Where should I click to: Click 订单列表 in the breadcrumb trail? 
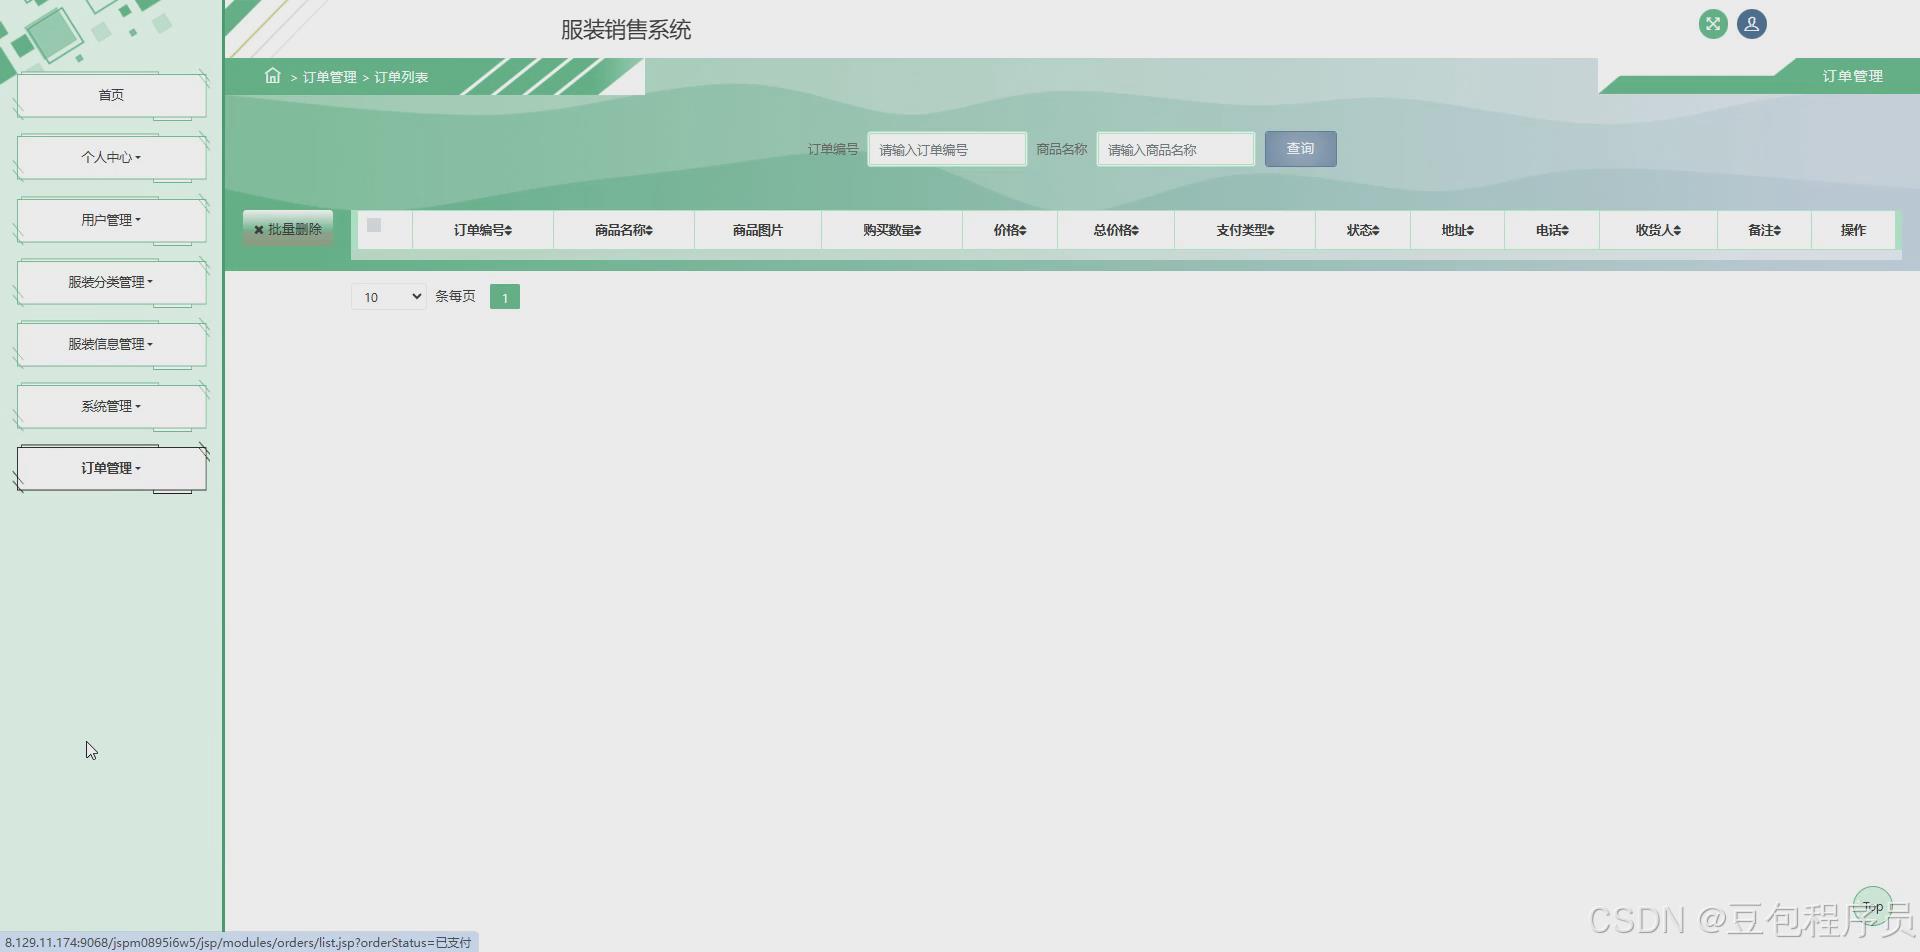coord(402,76)
